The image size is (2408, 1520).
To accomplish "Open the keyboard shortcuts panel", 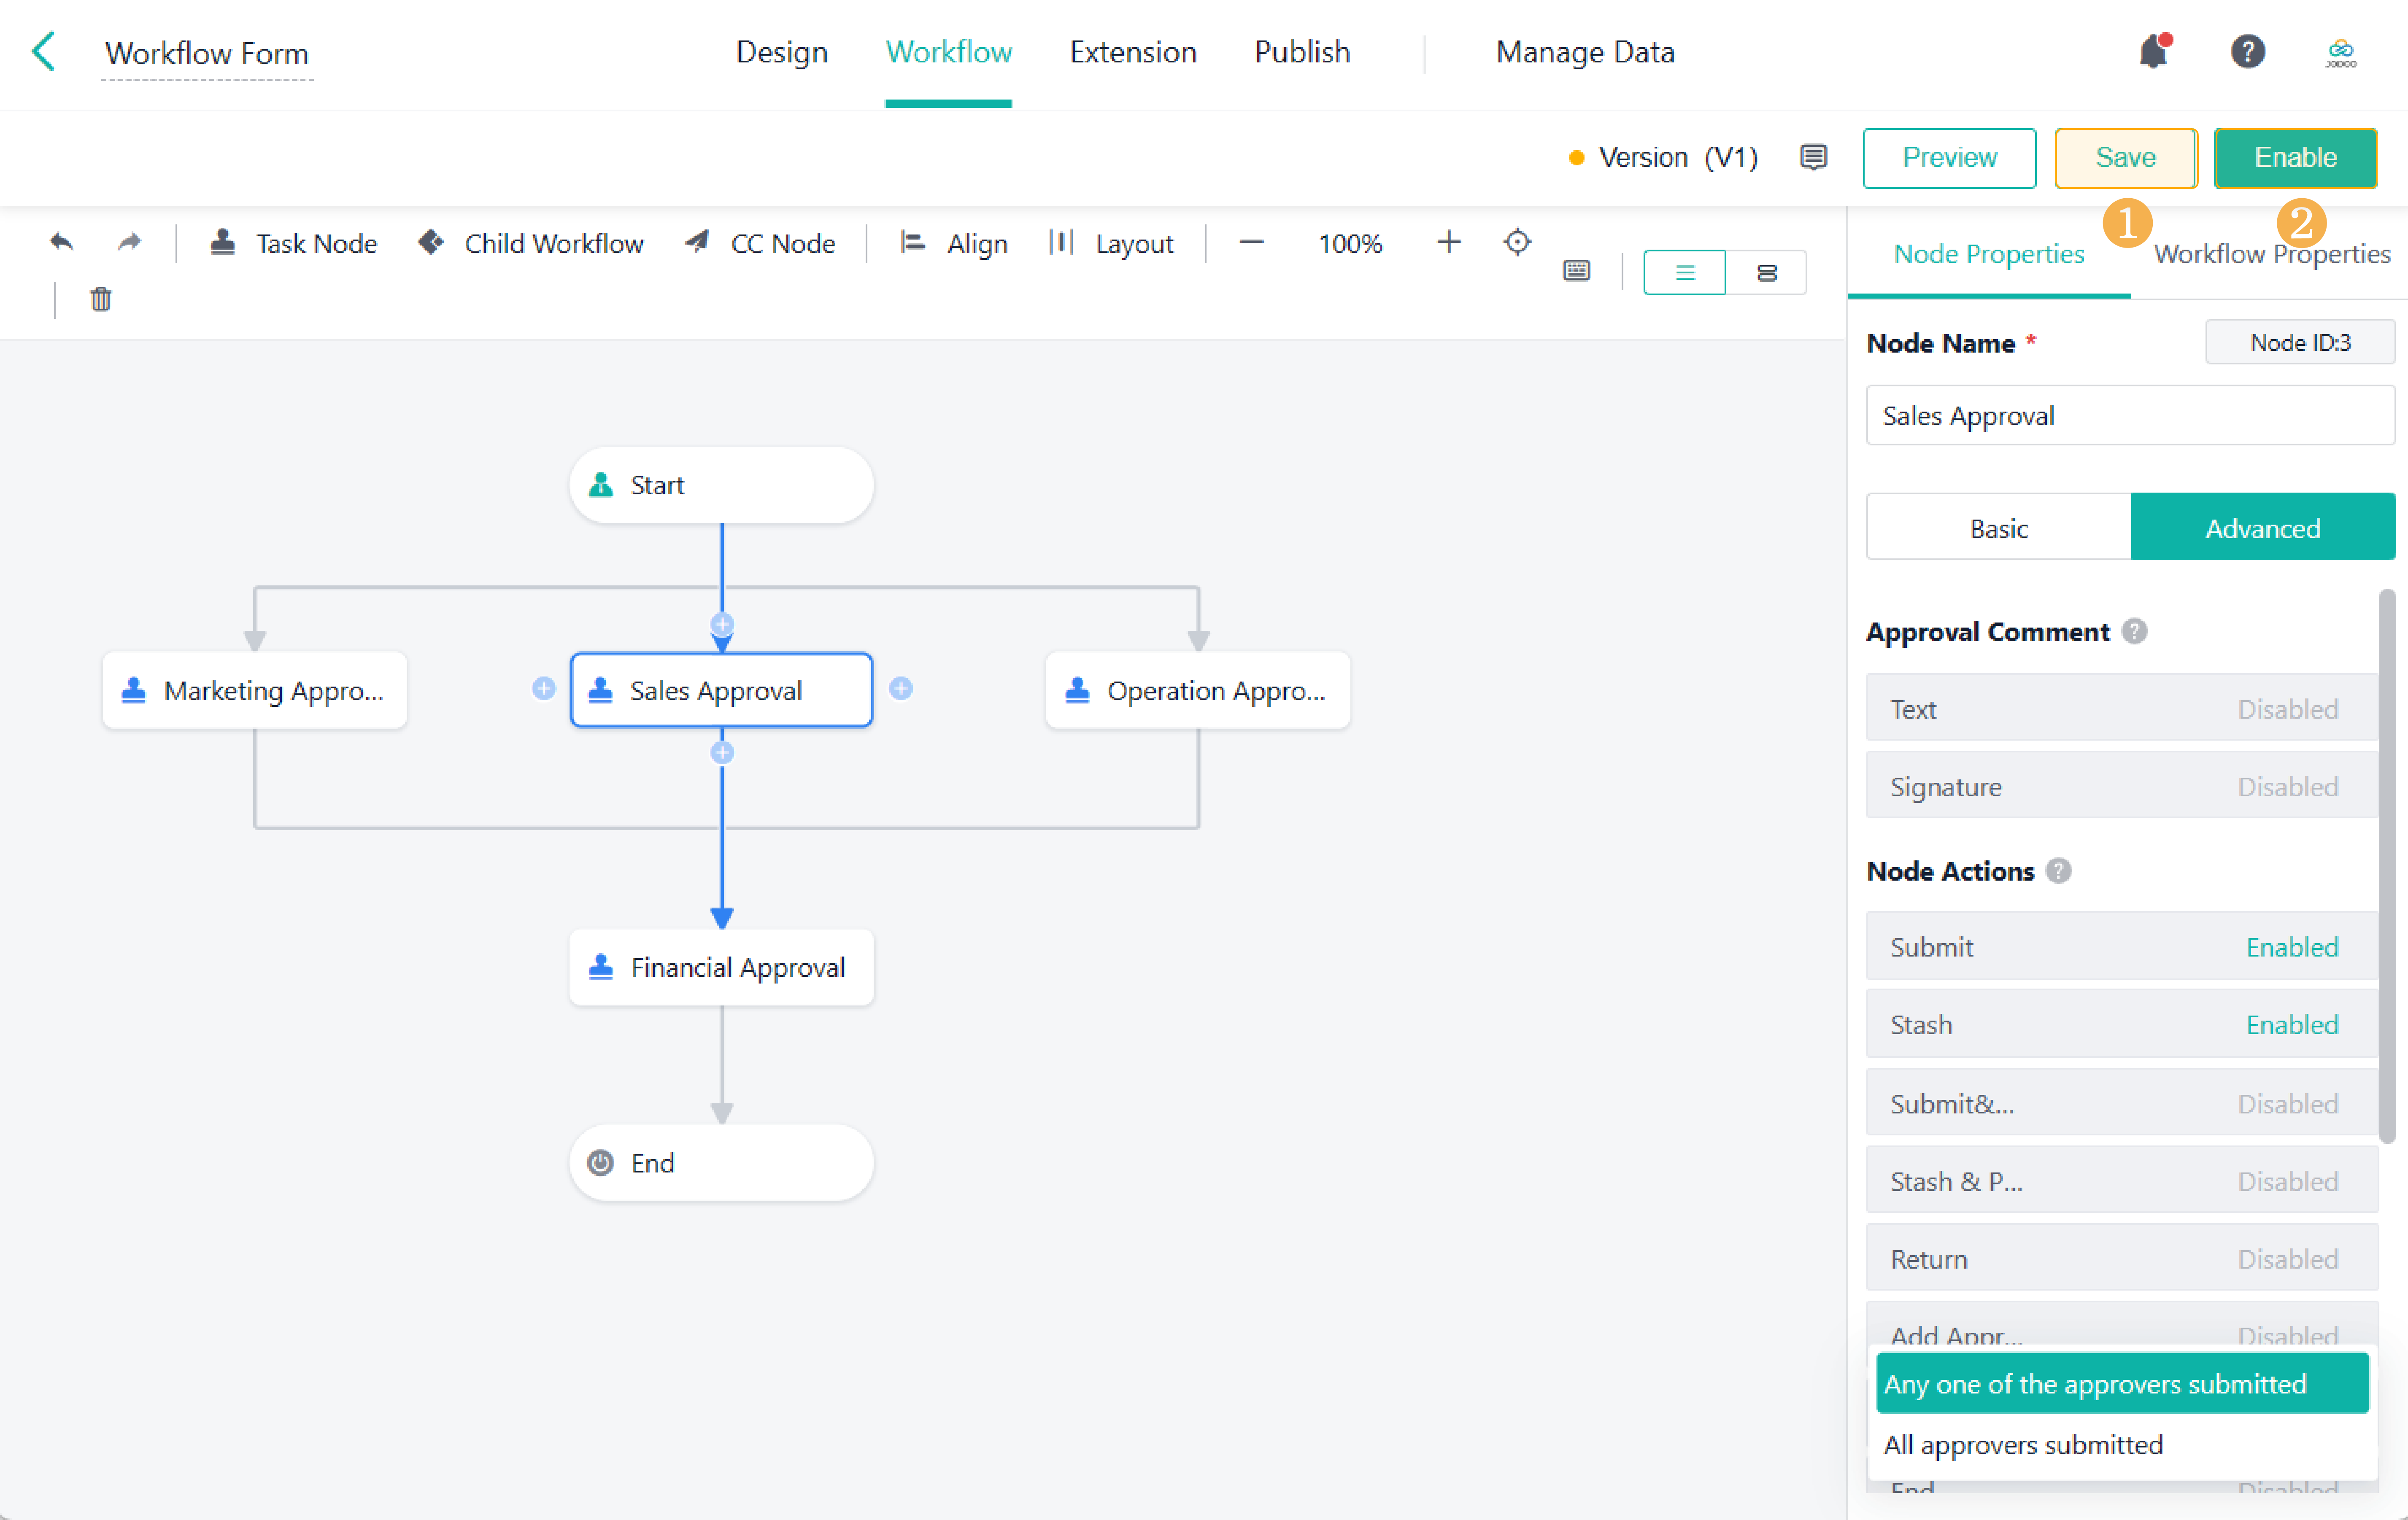I will point(1576,270).
